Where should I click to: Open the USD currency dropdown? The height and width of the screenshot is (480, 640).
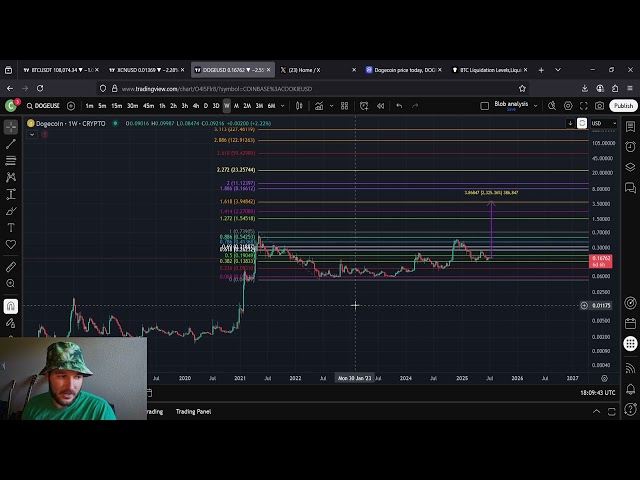600,123
